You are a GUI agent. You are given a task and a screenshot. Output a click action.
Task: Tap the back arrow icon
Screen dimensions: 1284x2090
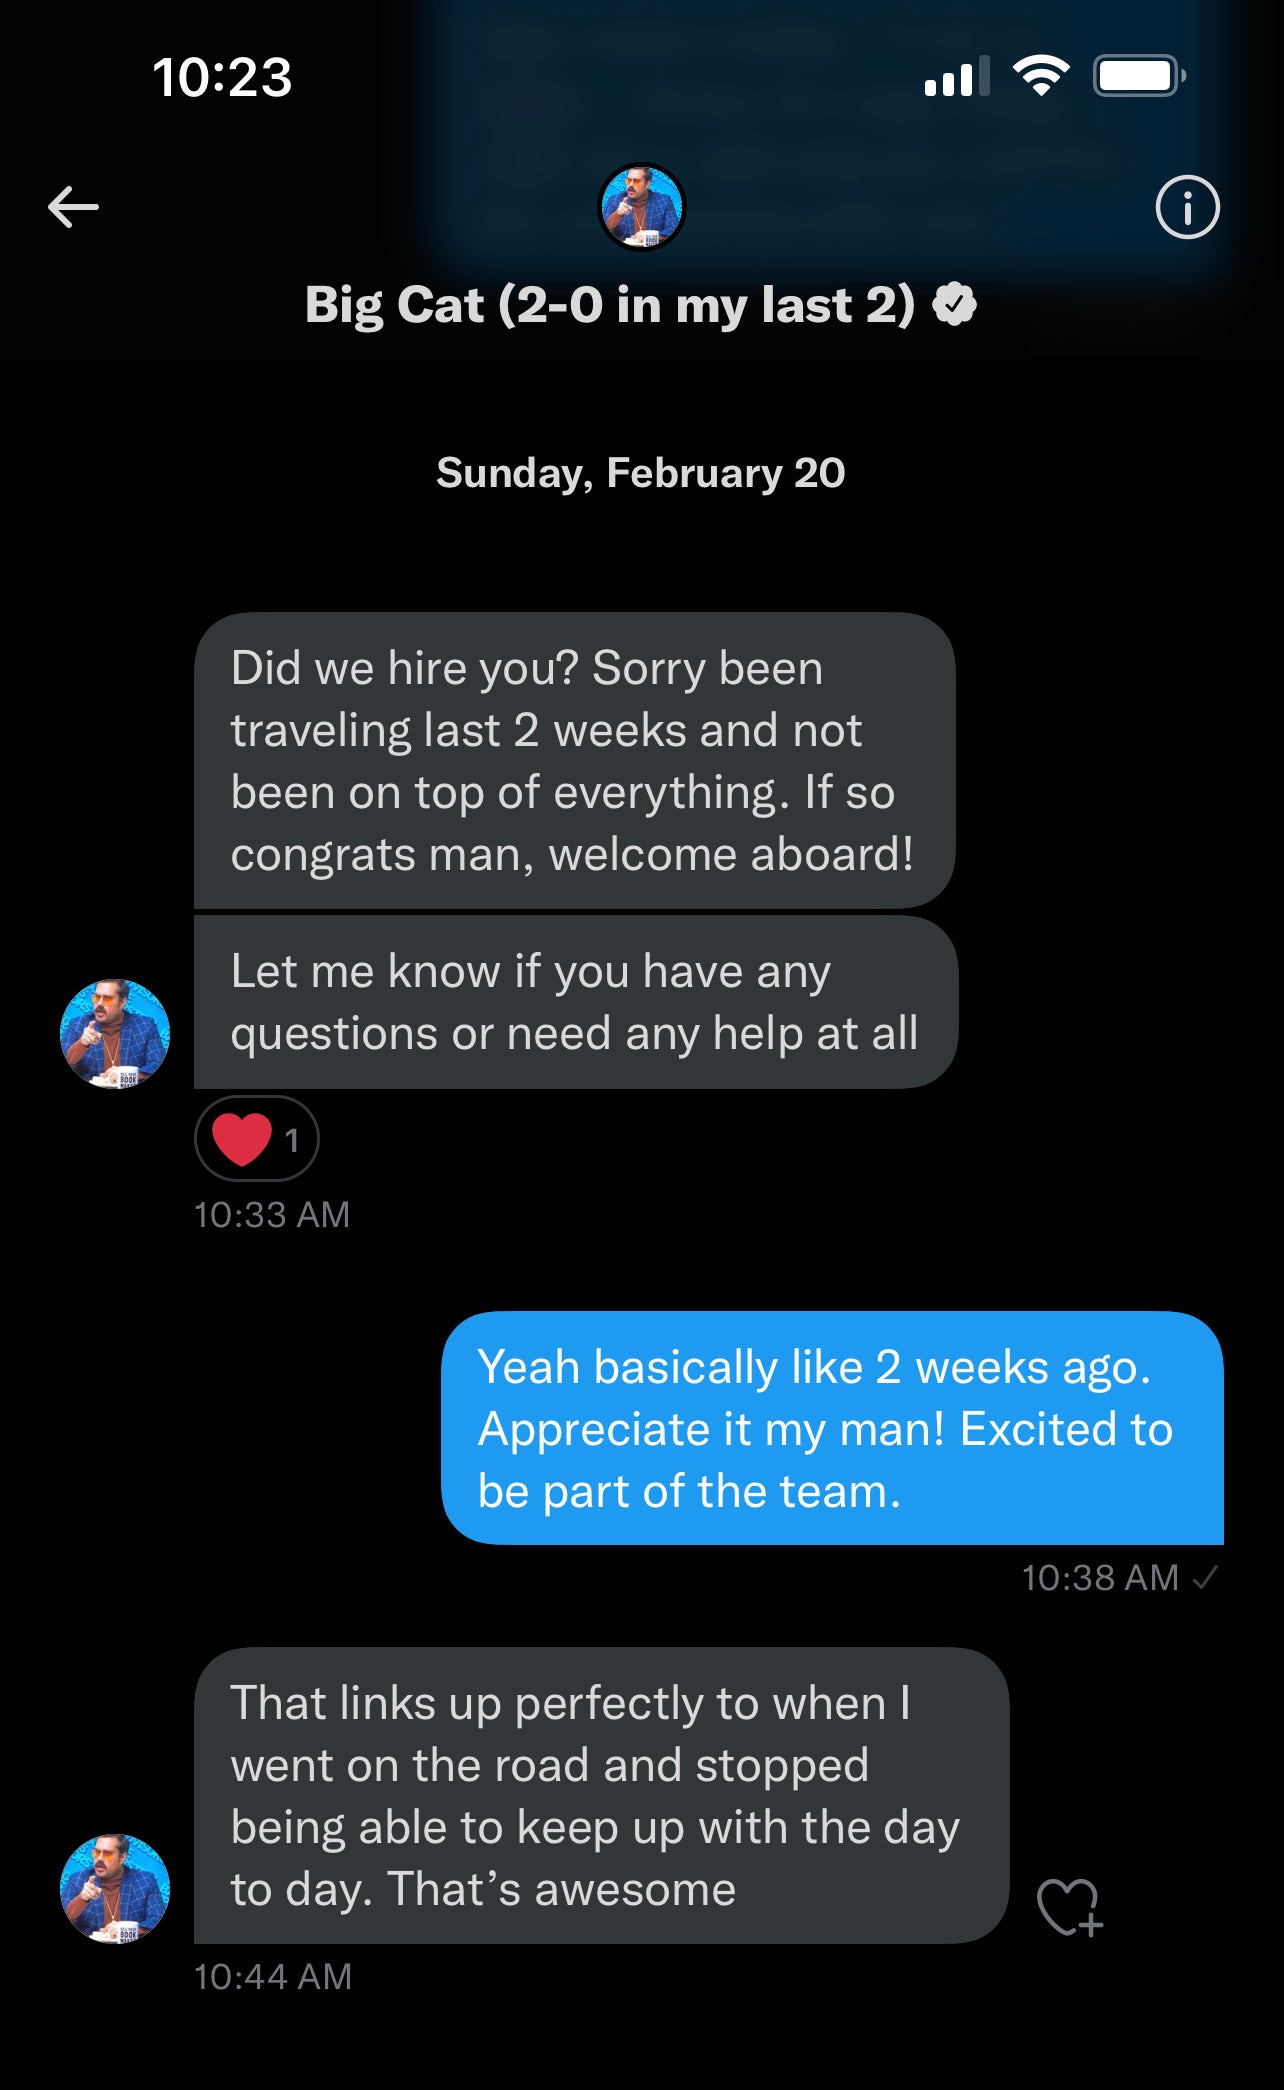click(74, 207)
